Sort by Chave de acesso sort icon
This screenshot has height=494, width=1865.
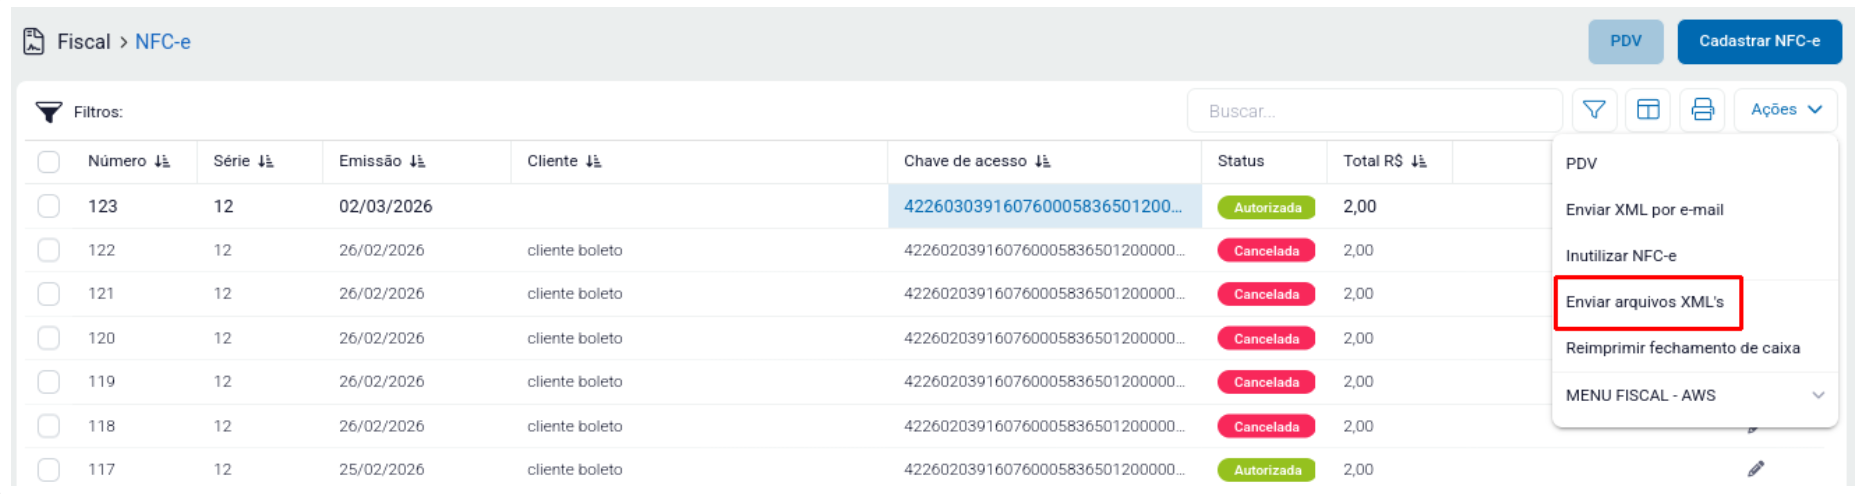click(1042, 161)
